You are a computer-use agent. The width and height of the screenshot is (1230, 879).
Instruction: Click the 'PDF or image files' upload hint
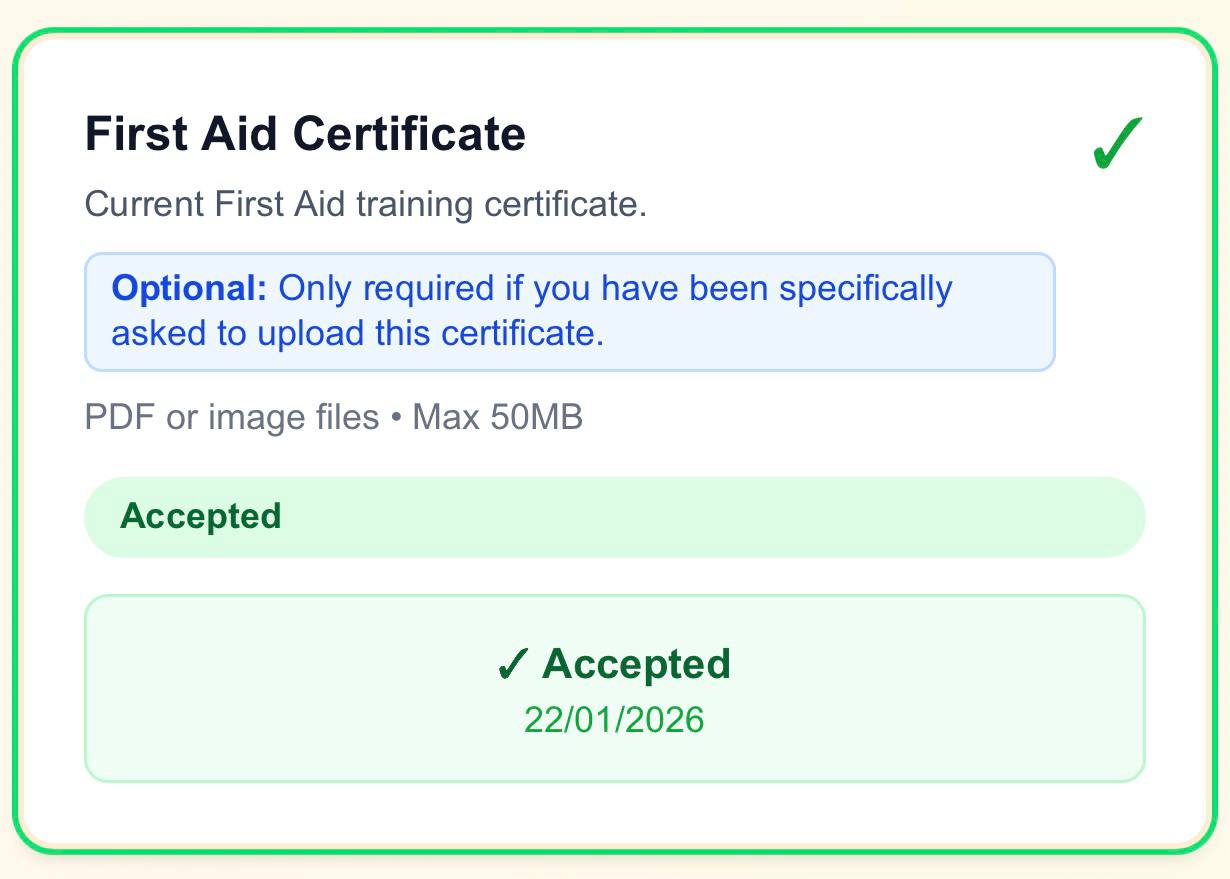click(335, 417)
